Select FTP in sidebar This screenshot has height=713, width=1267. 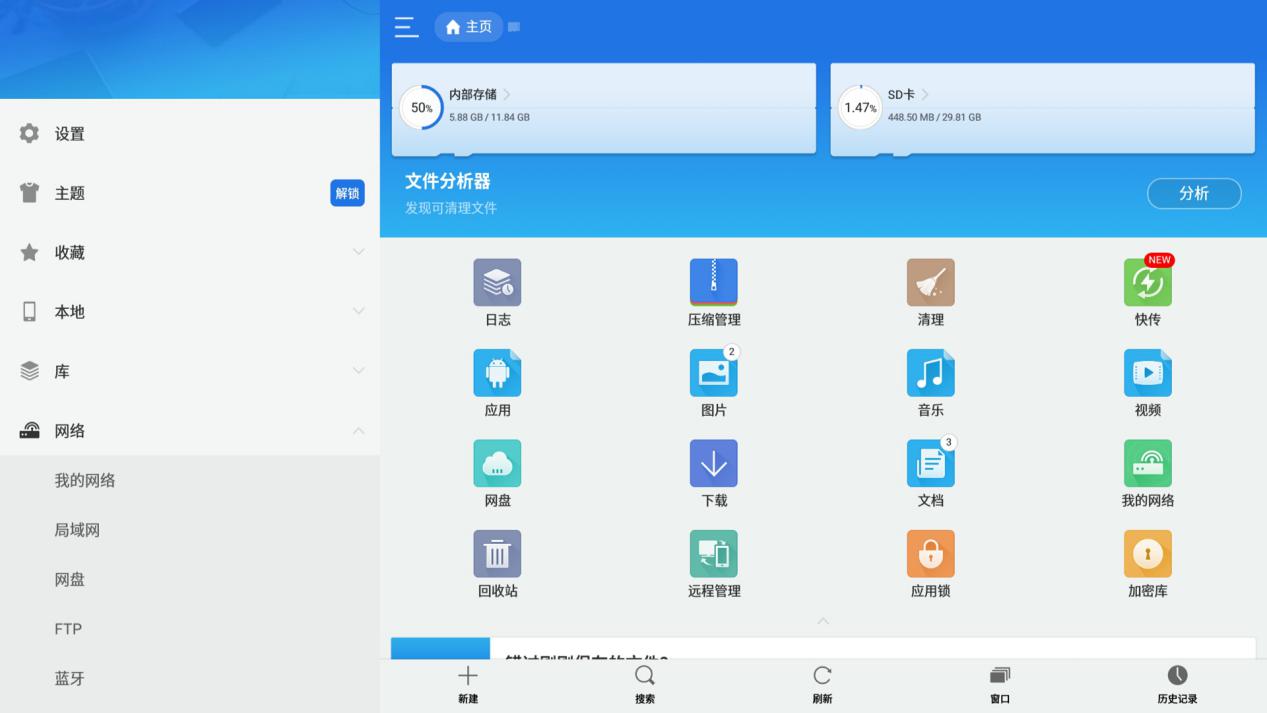(x=190, y=629)
